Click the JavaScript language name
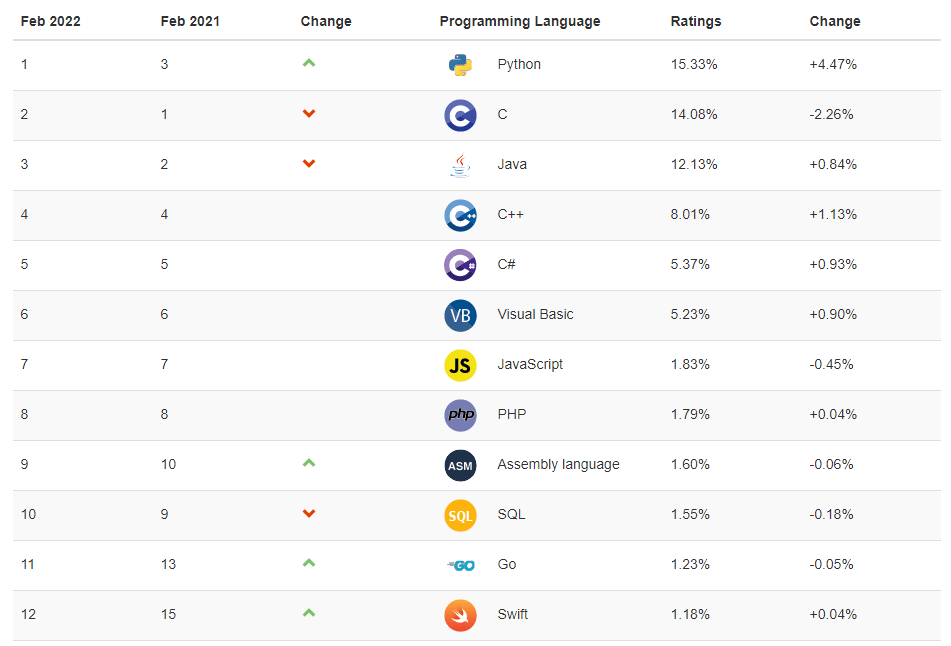 (x=530, y=364)
